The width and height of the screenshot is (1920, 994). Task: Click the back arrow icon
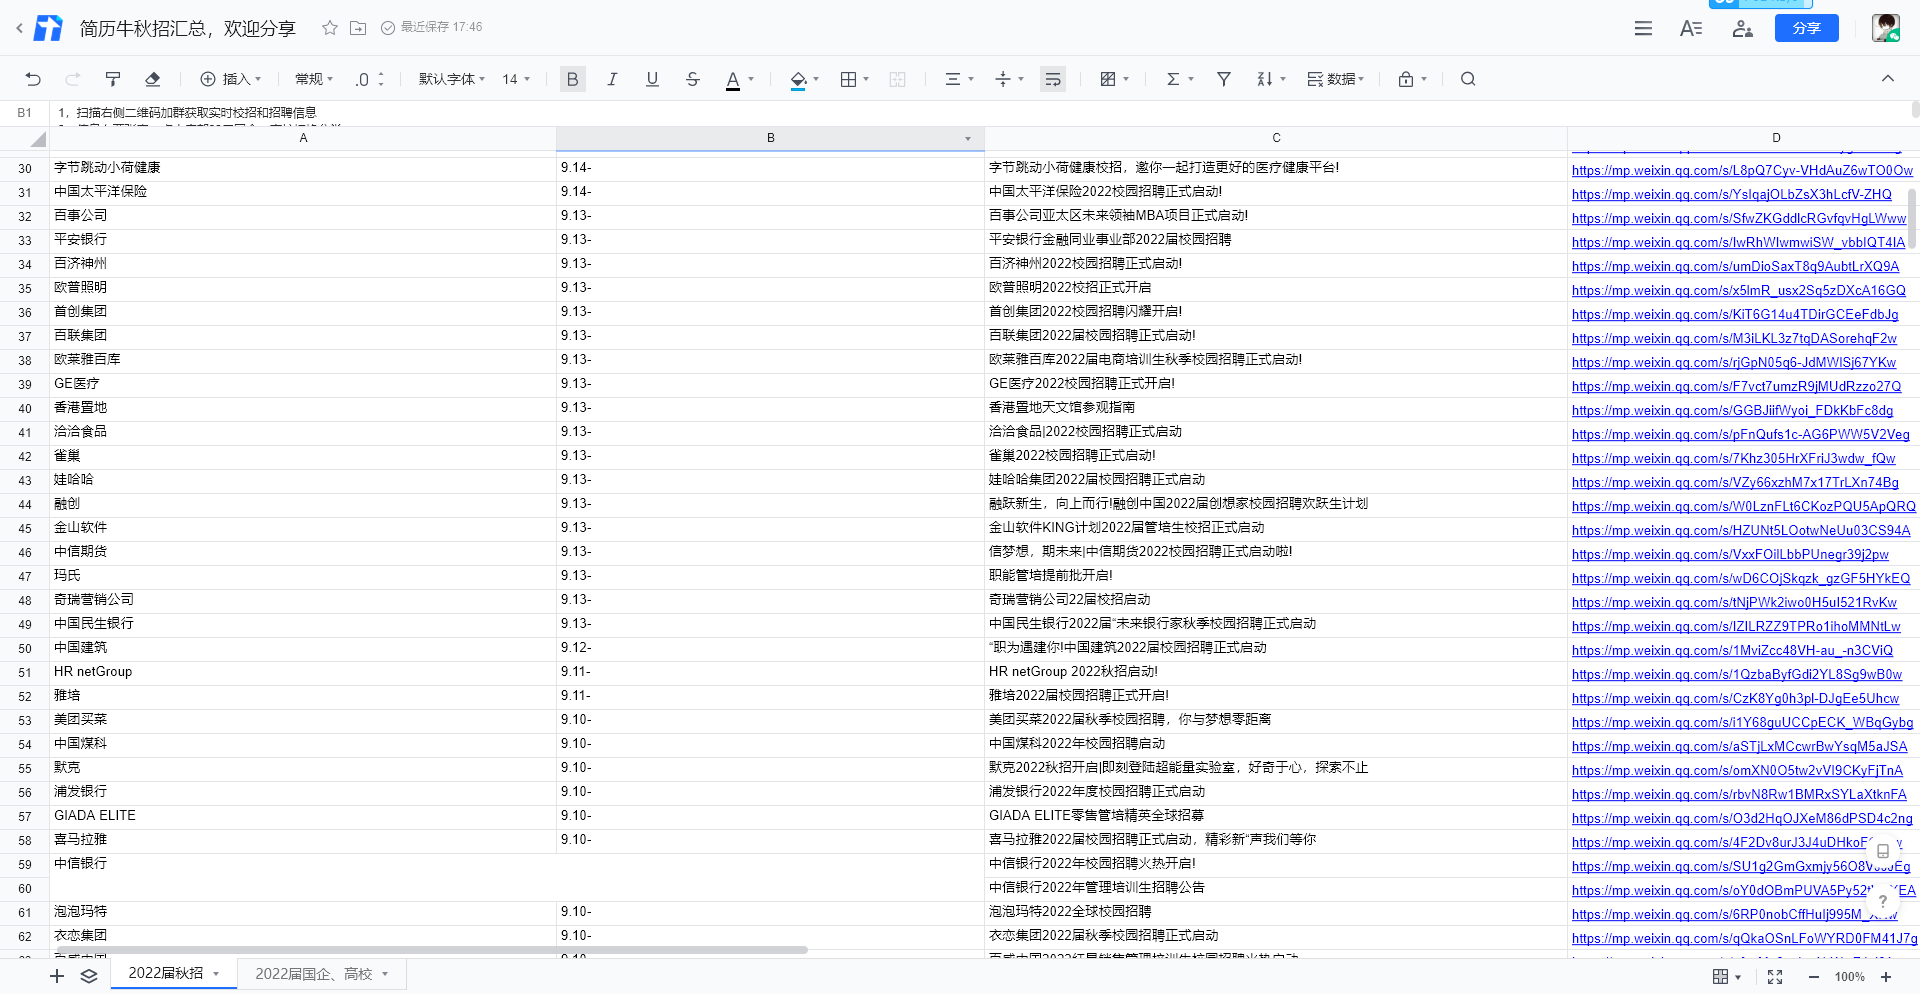coord(19,28)
